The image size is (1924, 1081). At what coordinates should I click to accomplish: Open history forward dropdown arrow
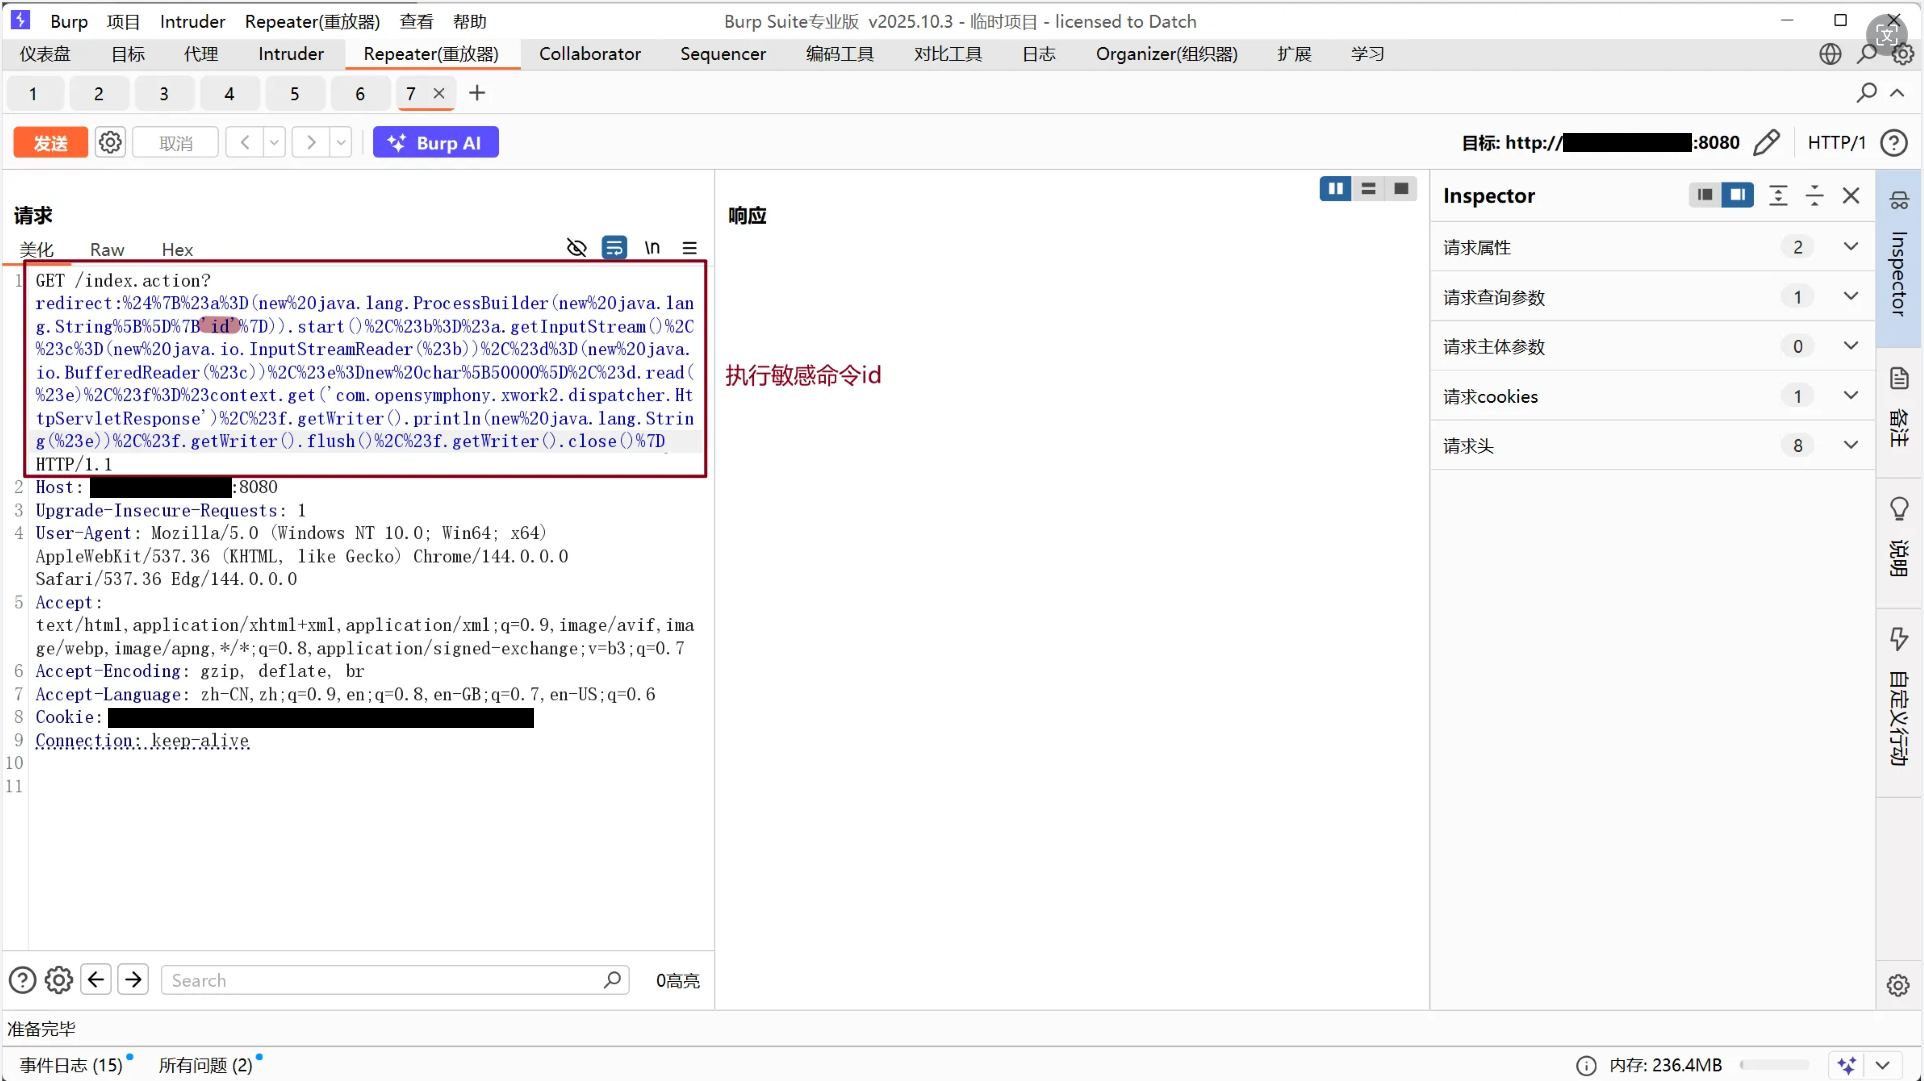(x=341, y=143)
